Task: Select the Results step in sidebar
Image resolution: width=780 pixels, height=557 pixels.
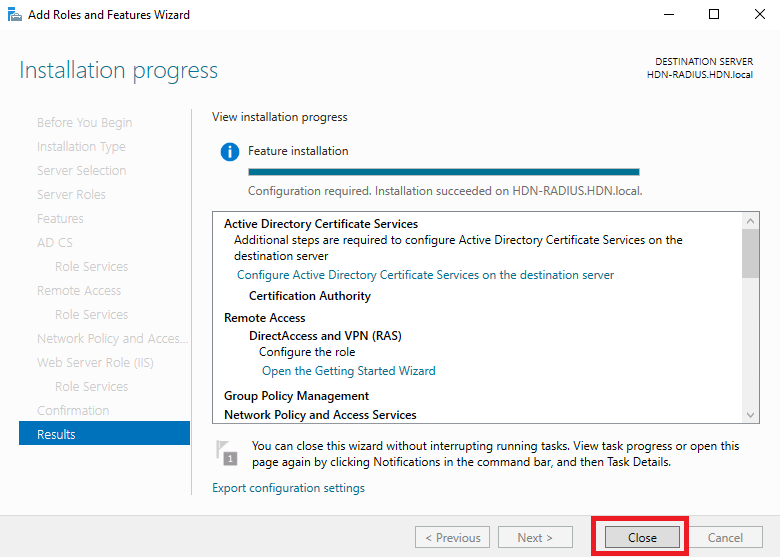Action: click(104, 434)
